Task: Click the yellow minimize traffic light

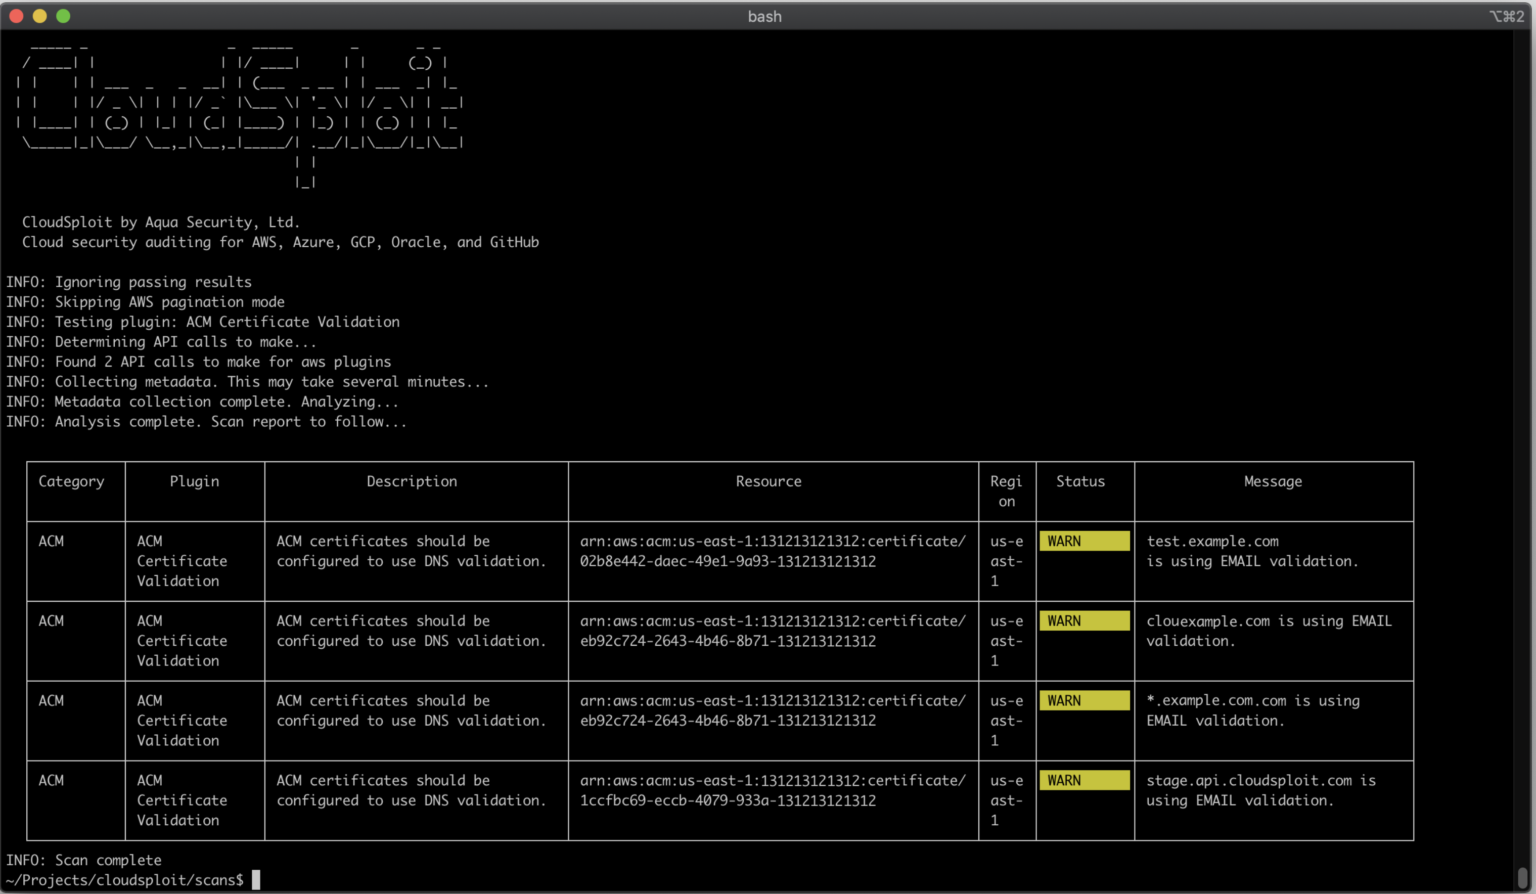Action: pyautogui.click(x=40, y=16)
